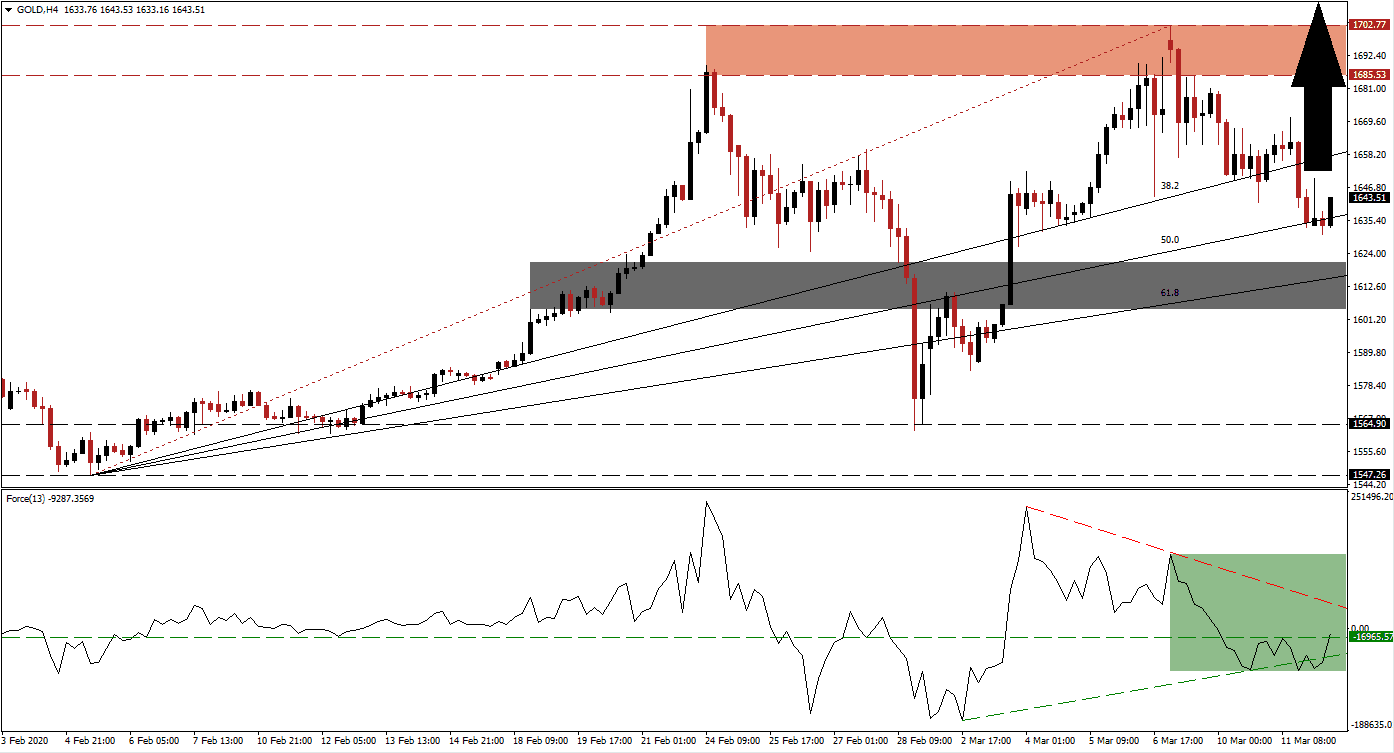This screenshot has height=753, width=1394.
Task: Click the current price tag 1643.51
Action: (1368, 198)
